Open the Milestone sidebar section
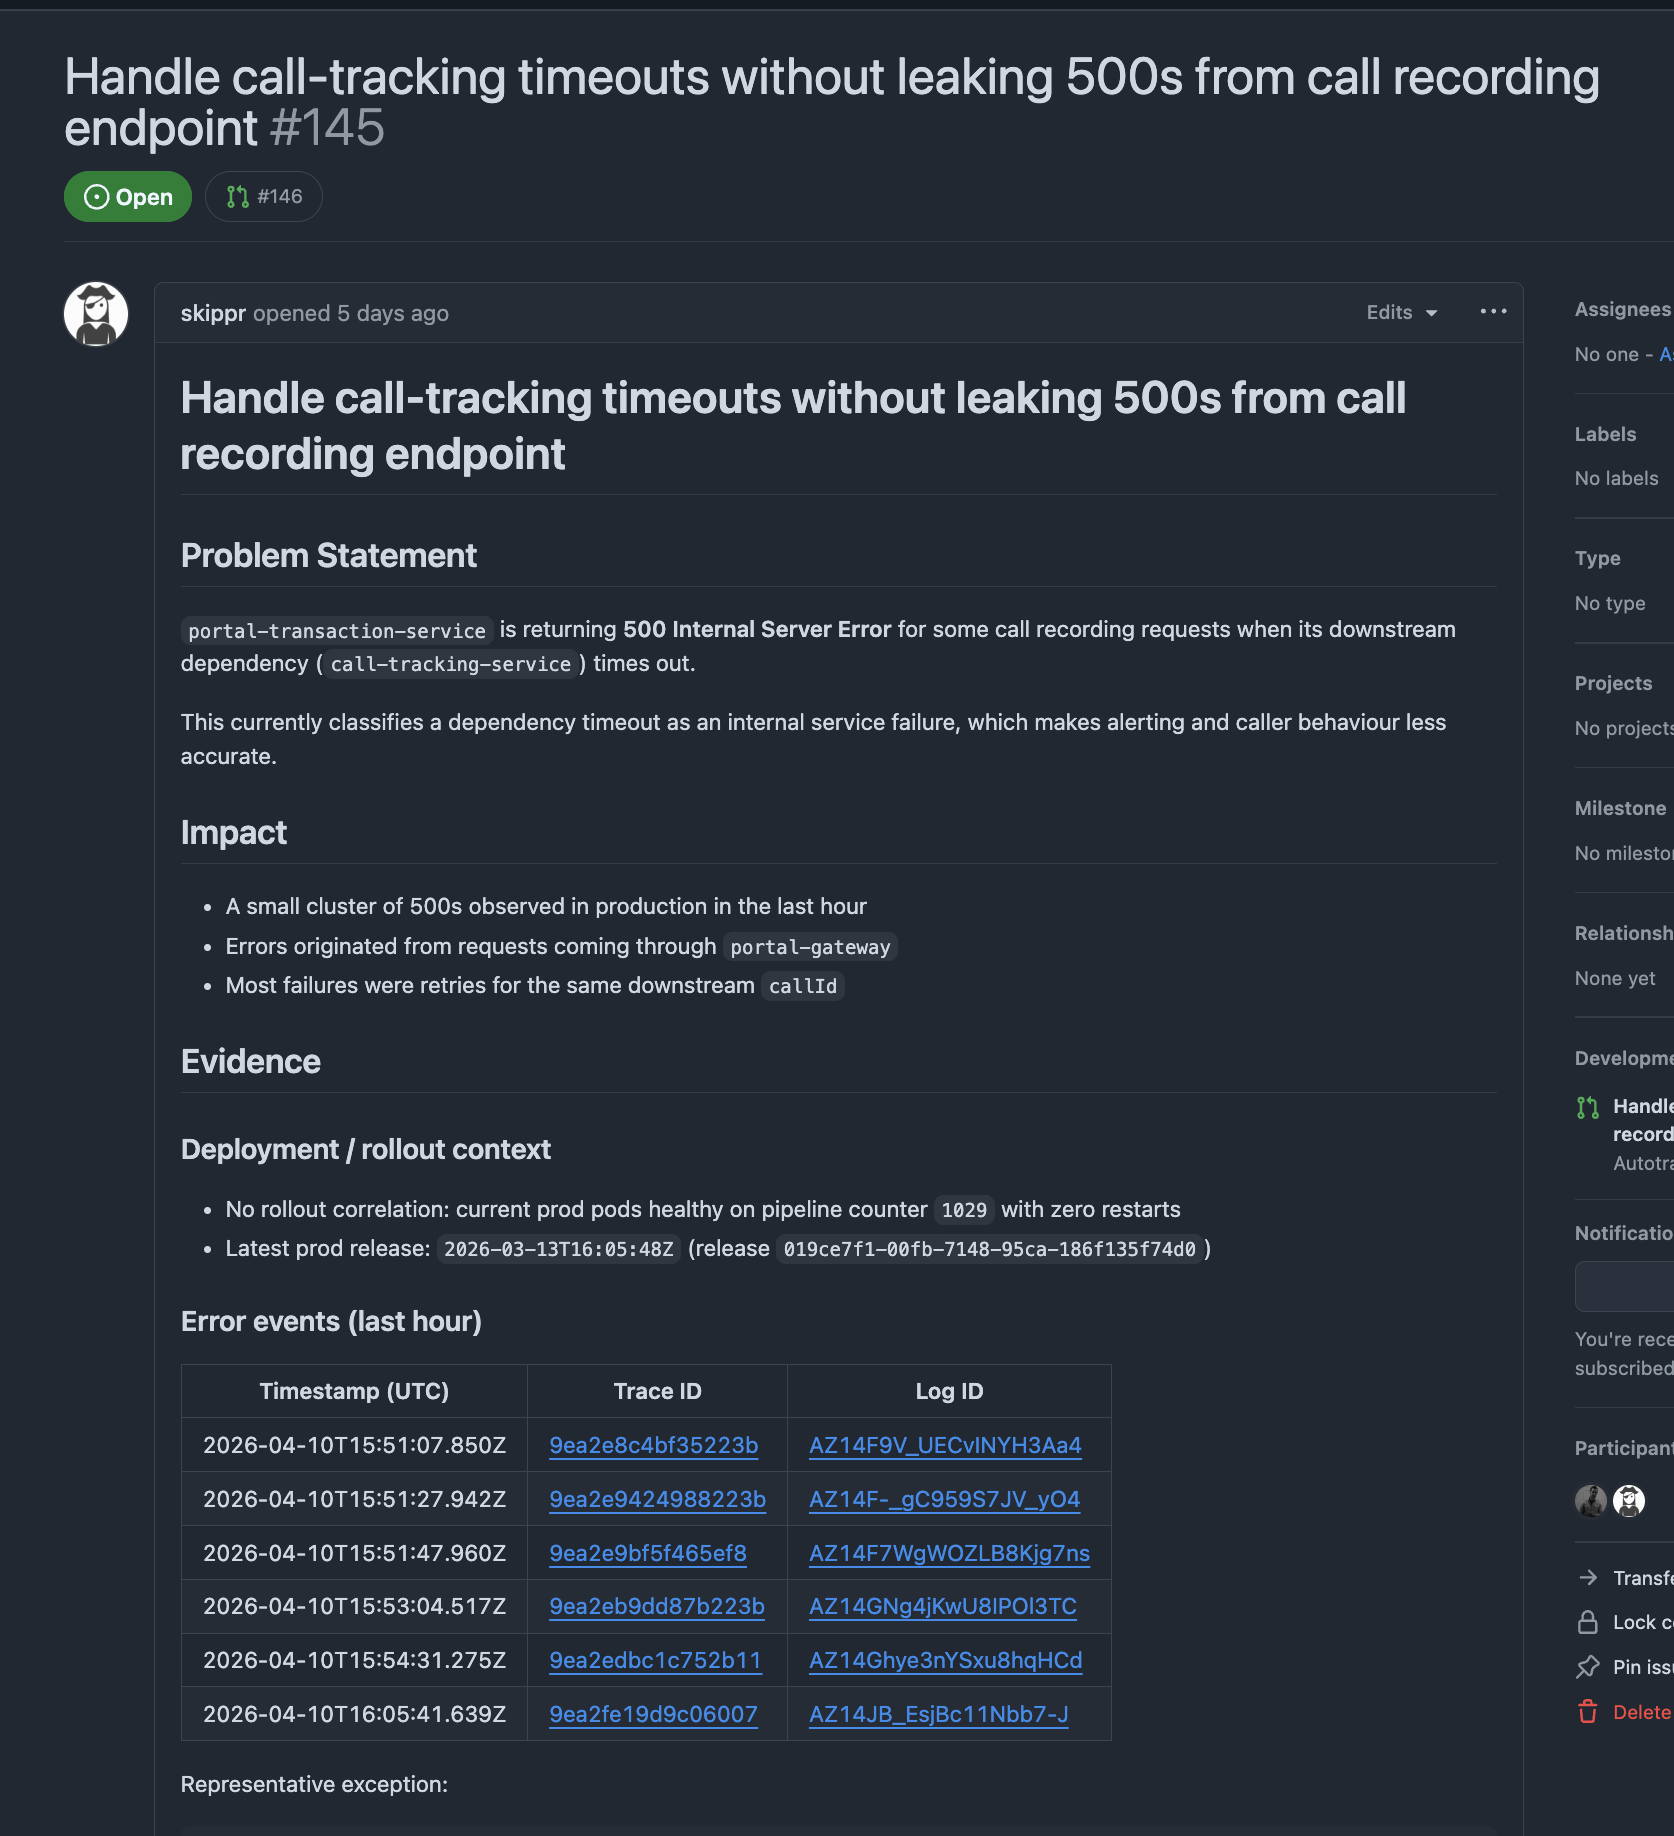 click(1619, 808)
